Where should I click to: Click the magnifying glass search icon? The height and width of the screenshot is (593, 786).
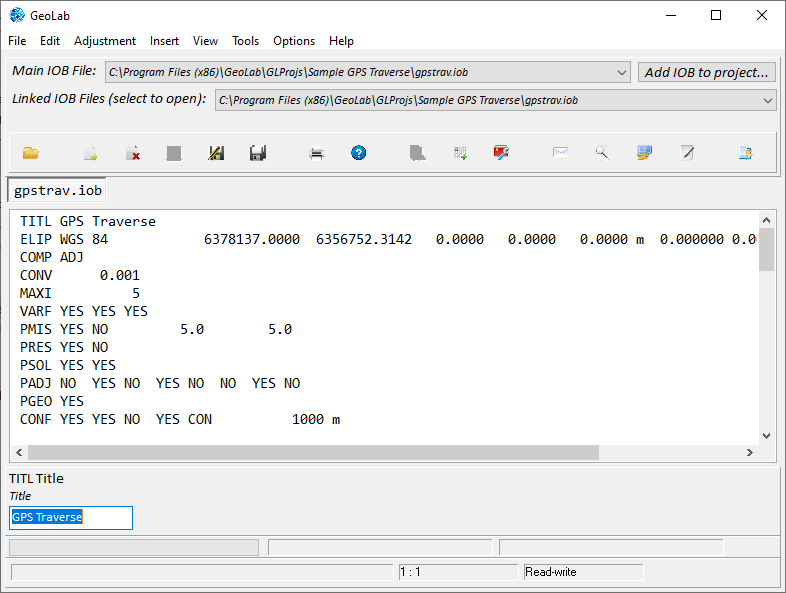coord(602,153)
